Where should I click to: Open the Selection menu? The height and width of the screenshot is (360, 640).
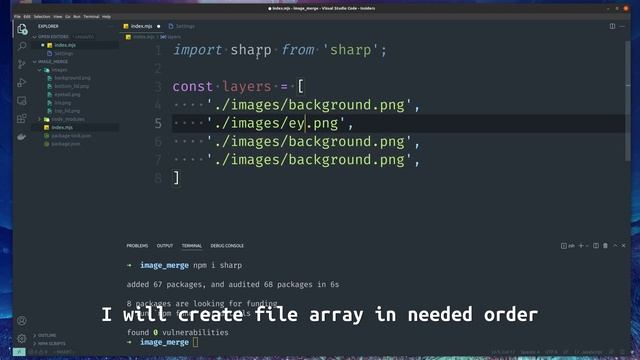coord(42,17)
